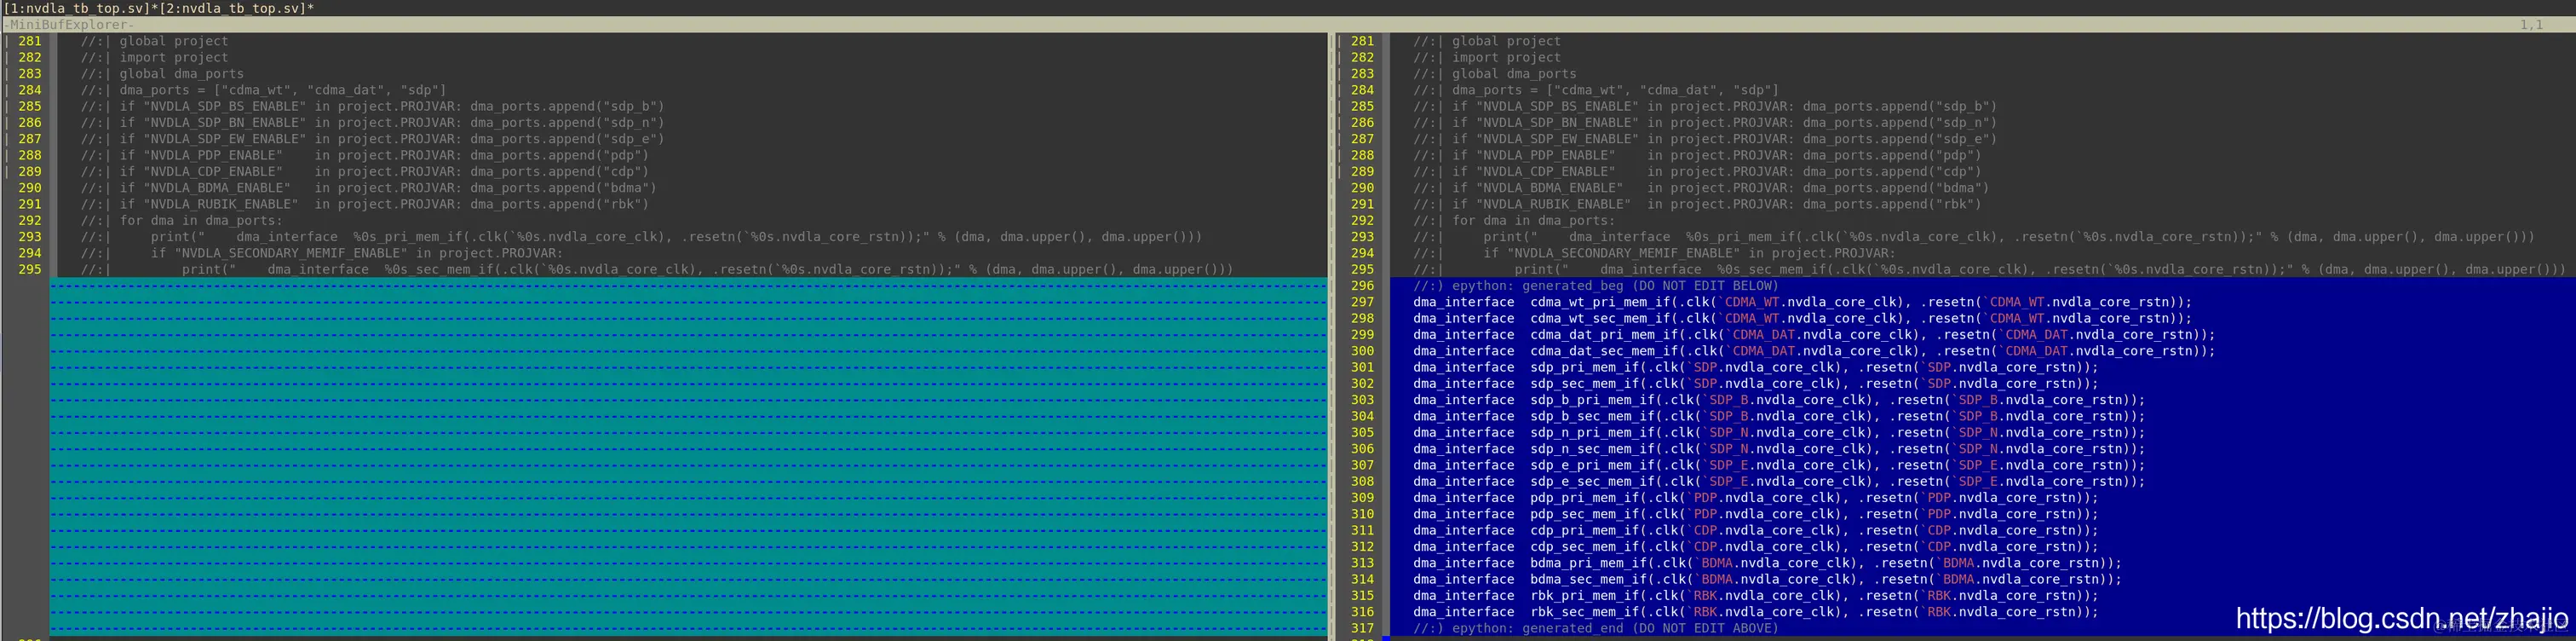Click the pdp_sec_mem_if line
The height and width of the screenshot is (641, 2576).
1756,514
